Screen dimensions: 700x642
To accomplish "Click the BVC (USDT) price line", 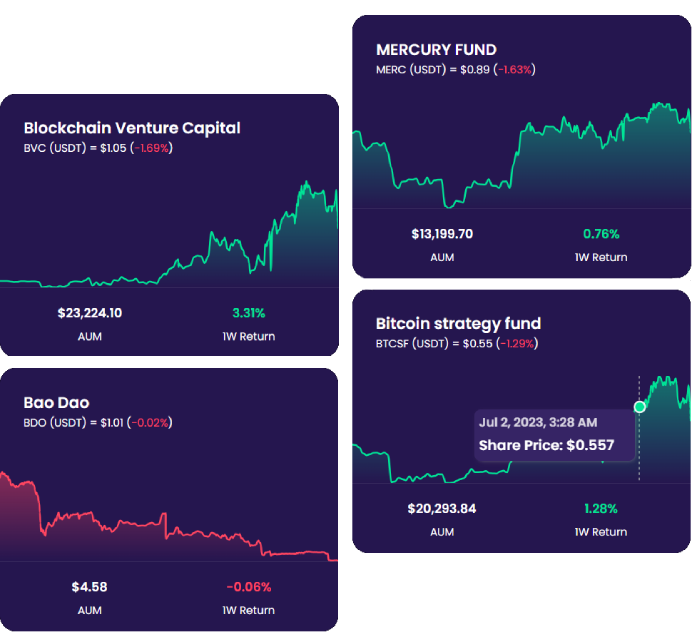I will tap(98, 148).
